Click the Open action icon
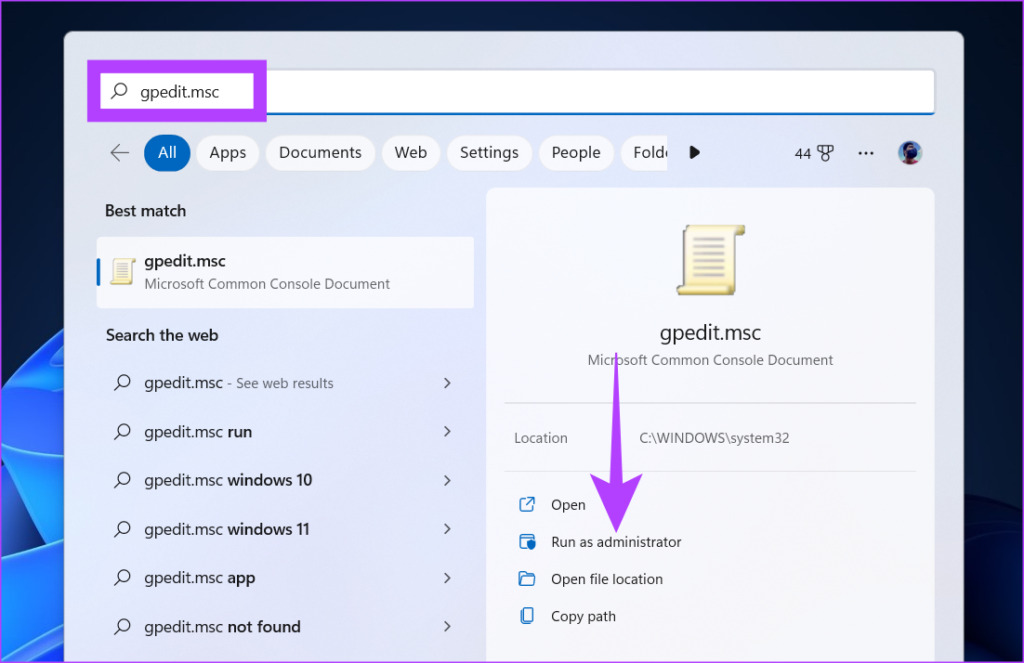Viewport: 1024px width, 663px height. pos(527,504)
